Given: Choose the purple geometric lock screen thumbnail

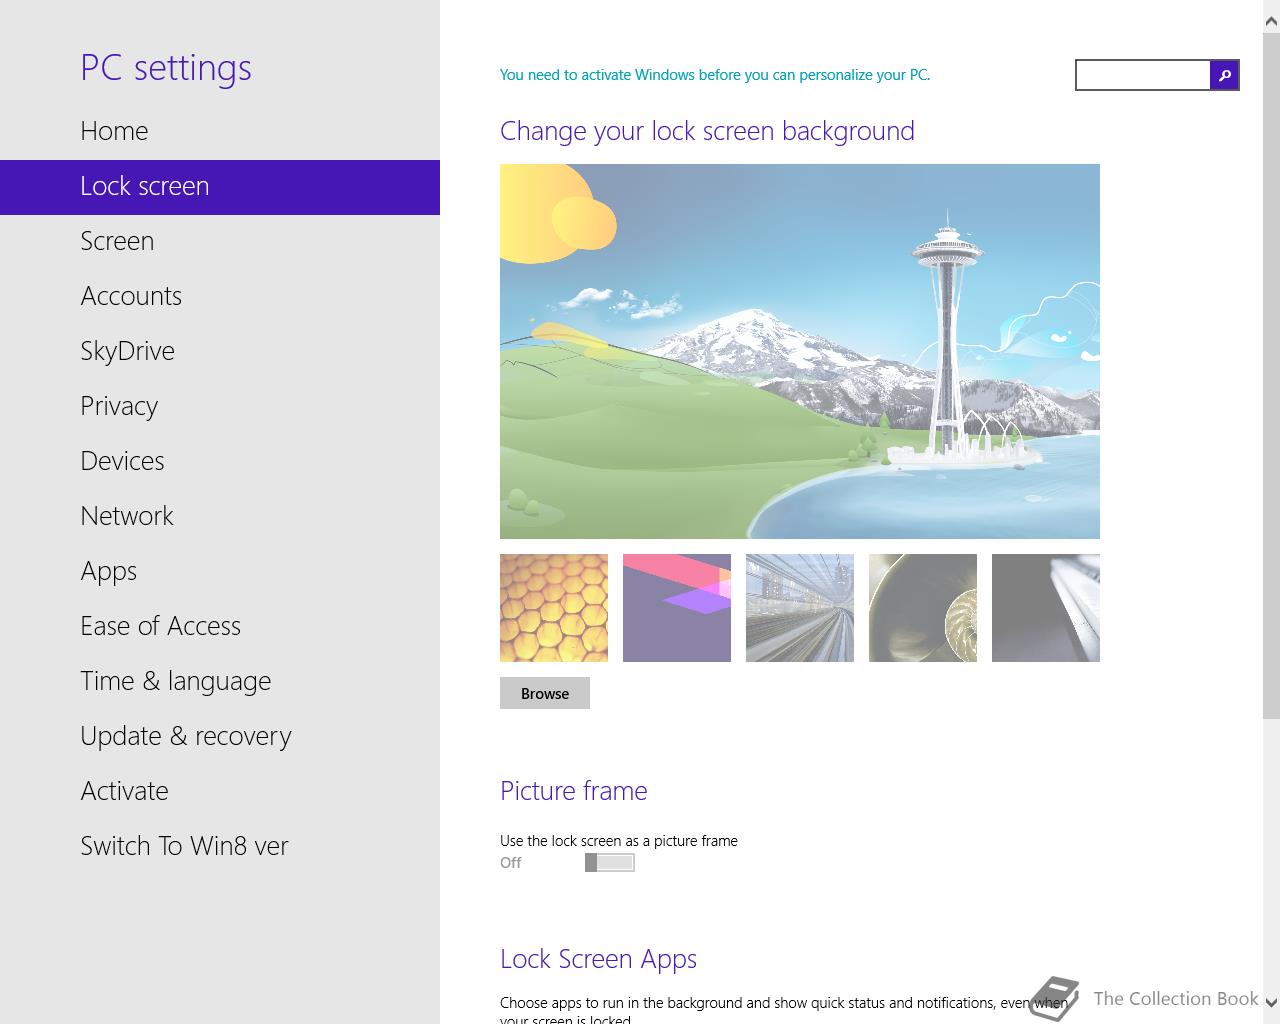Looking at the screenshot, I should click(x=677, y=608).
